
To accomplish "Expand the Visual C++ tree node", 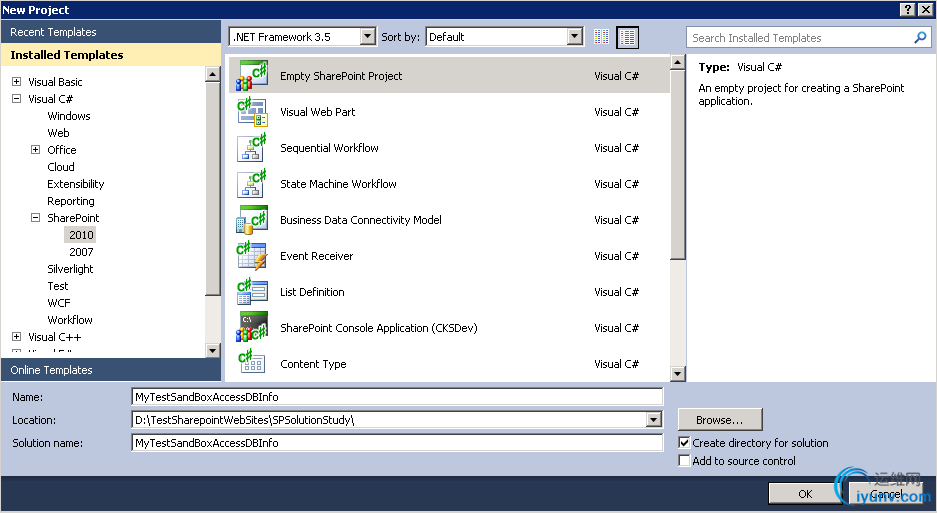I will [x=17, y=337].
